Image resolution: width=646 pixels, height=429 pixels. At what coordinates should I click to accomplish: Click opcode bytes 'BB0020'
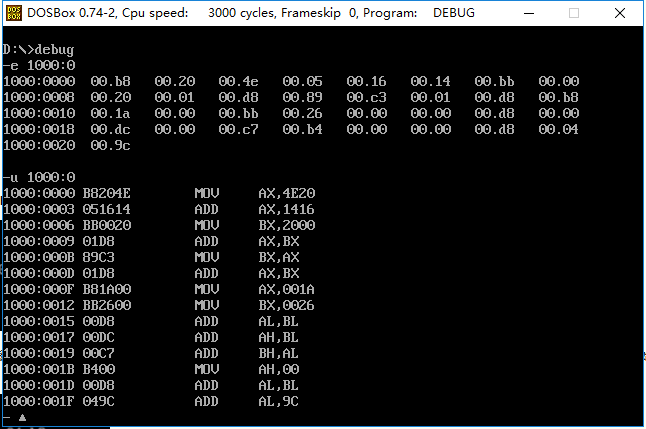[107, 225]
